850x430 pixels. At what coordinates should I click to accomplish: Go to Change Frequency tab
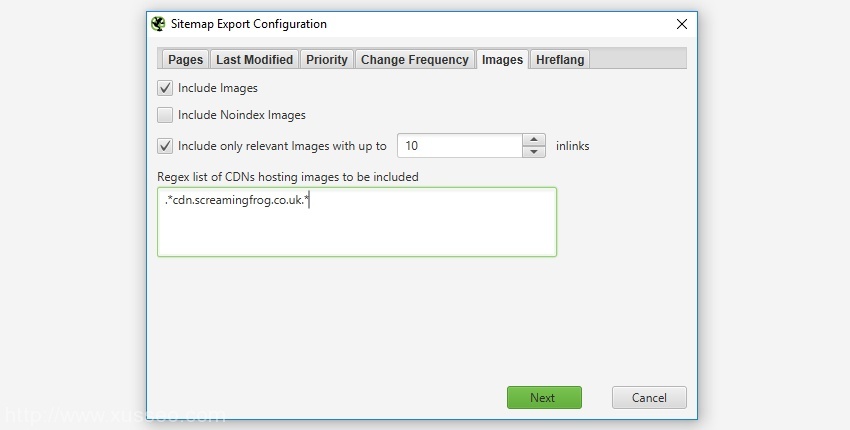tap(415, 60)
